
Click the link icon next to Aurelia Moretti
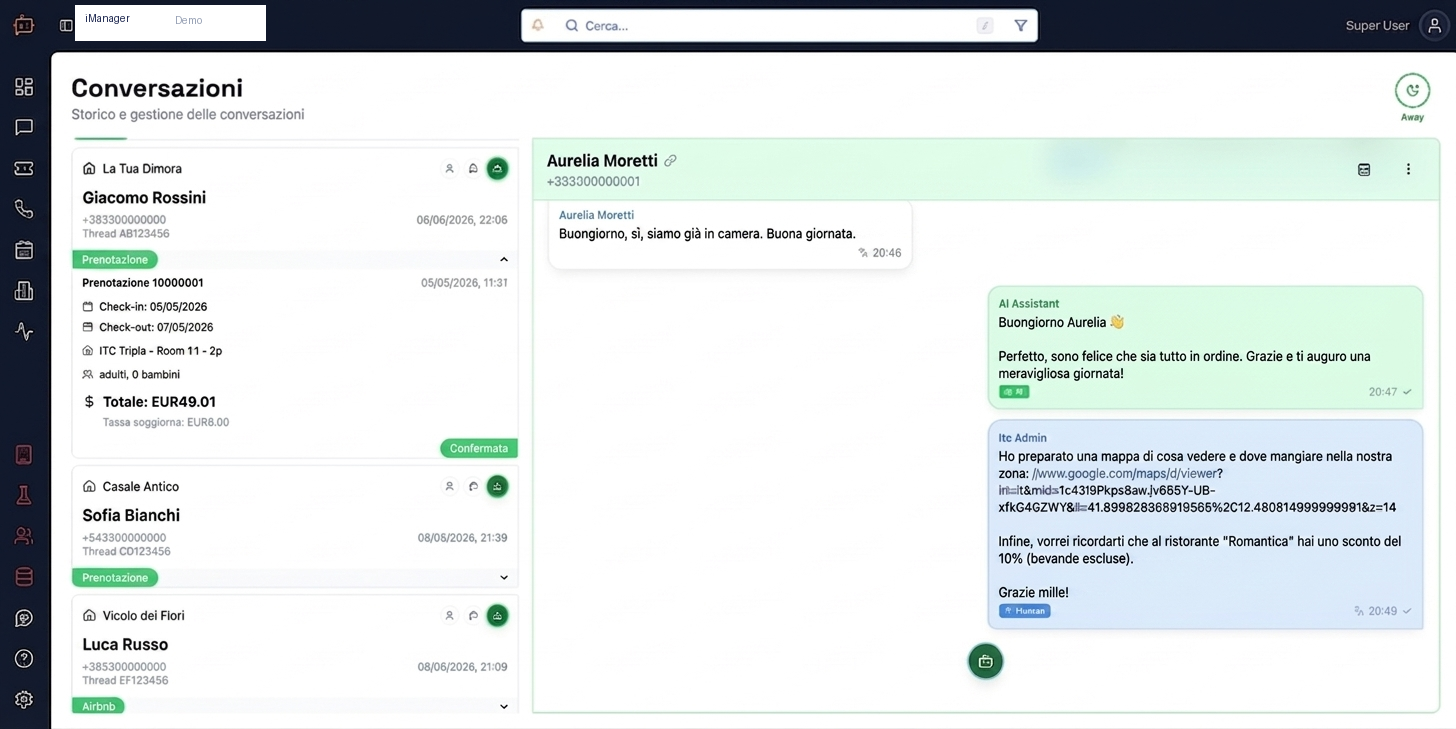pyautogui.click(x=671, y=161)
